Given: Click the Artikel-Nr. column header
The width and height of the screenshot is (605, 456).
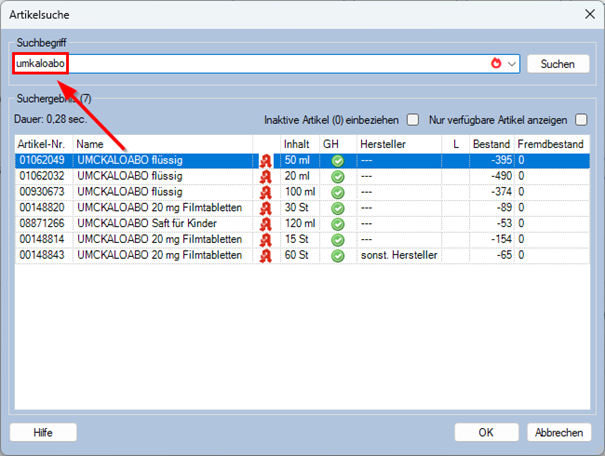Looking at the screenshot, I should tap(42, 144).
